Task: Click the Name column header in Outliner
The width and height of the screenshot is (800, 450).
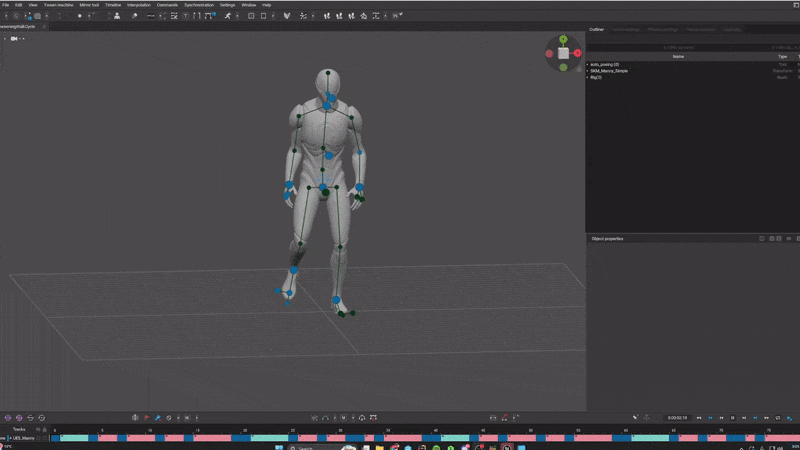Action: (678, 56)
